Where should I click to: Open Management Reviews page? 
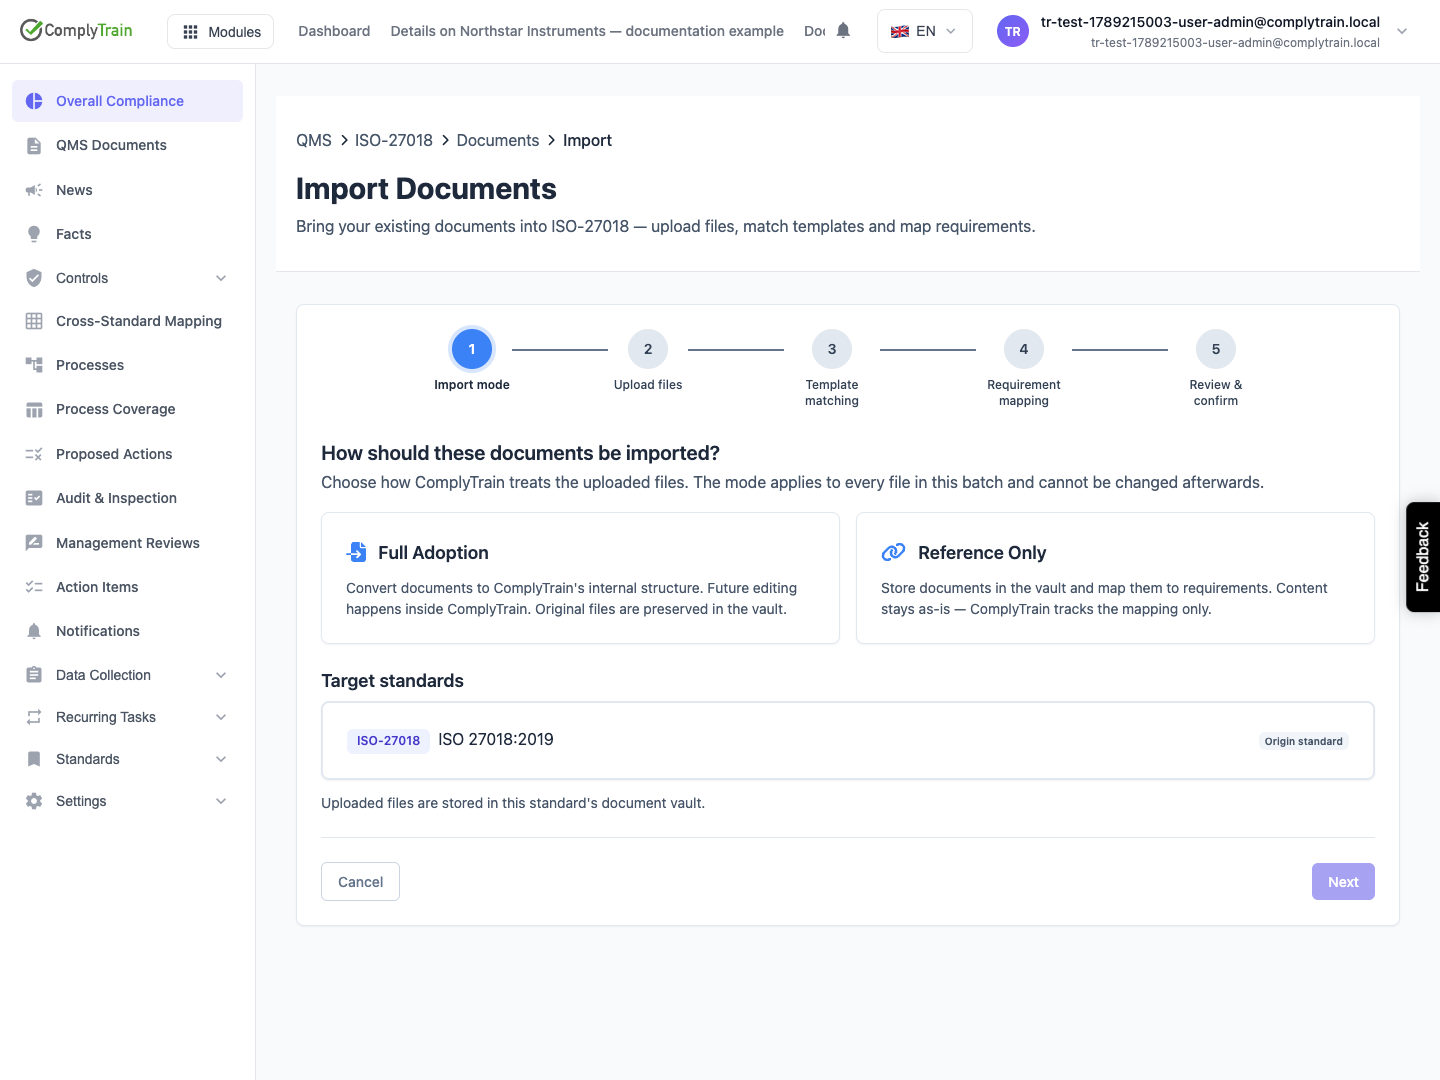(x=127, y=543)
